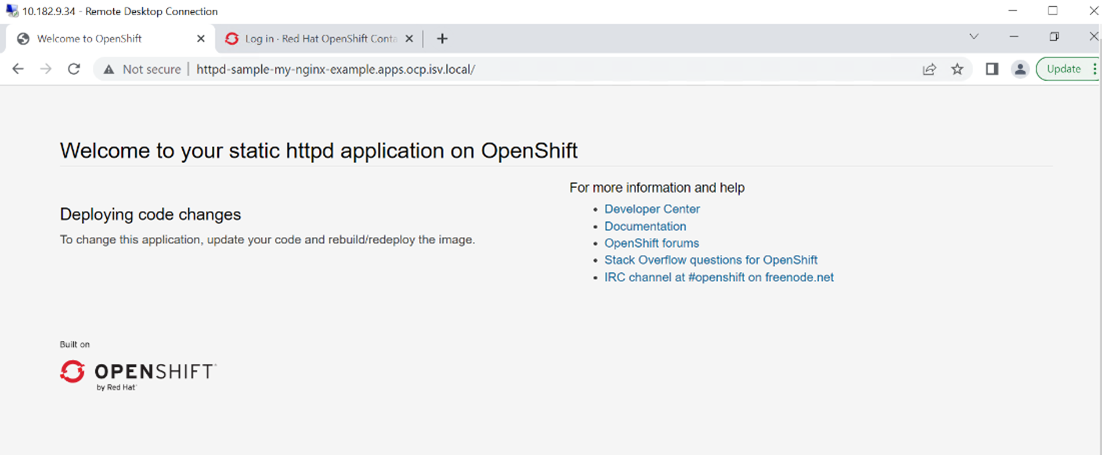Open the user profile avatar icon
The image size is (1102, 455).
tap(1020, 69)
